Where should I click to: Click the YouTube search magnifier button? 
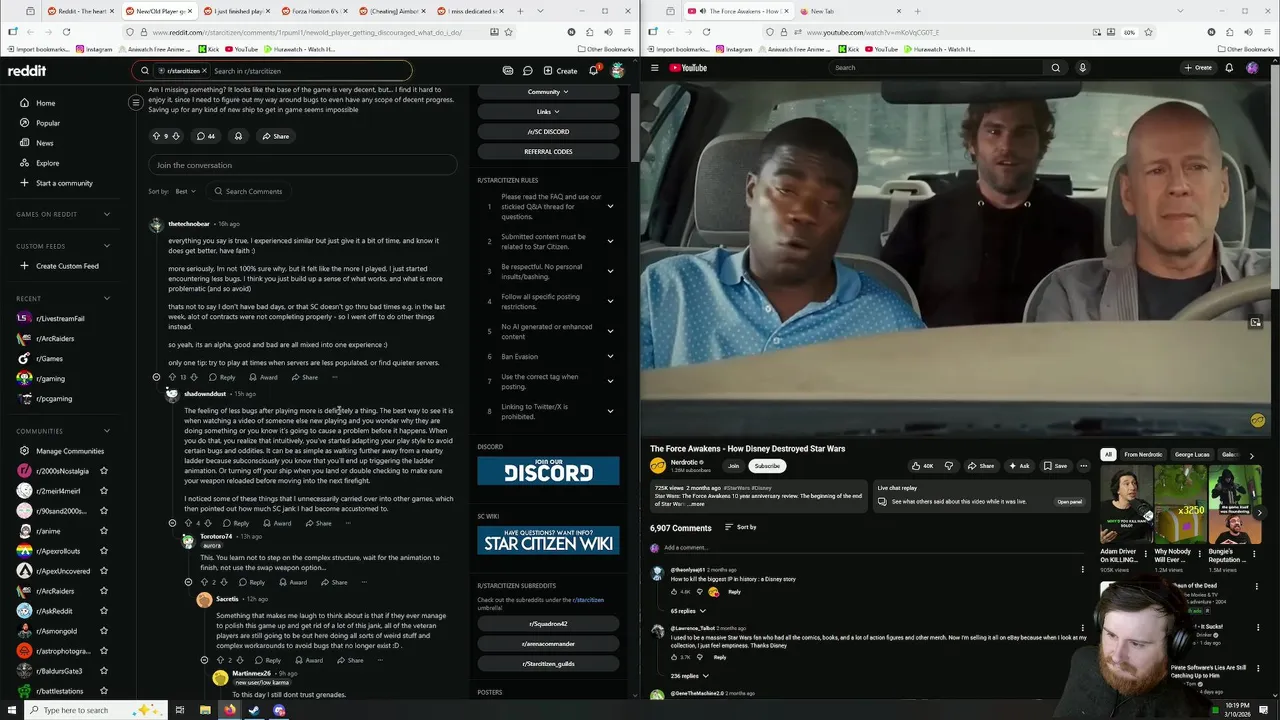coord(1055,68)
